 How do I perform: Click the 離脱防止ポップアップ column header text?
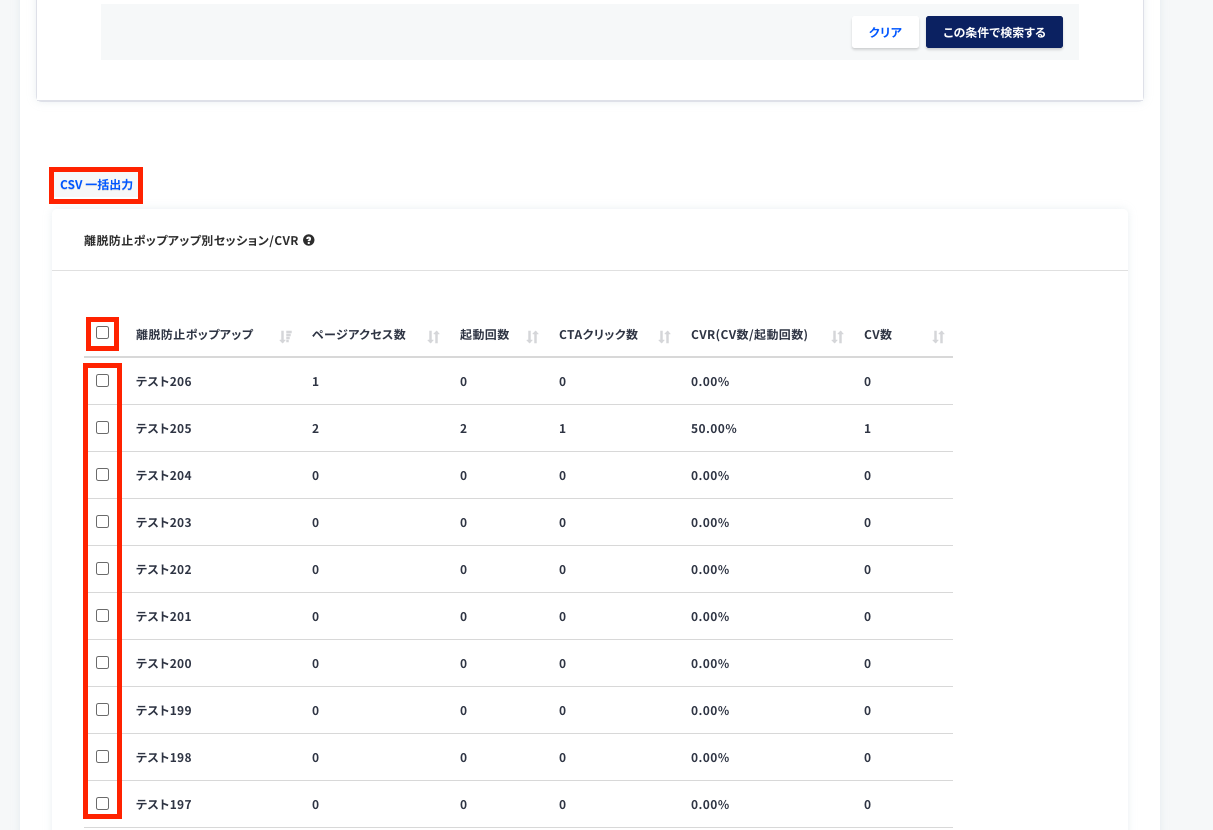(x=194, y=335)
